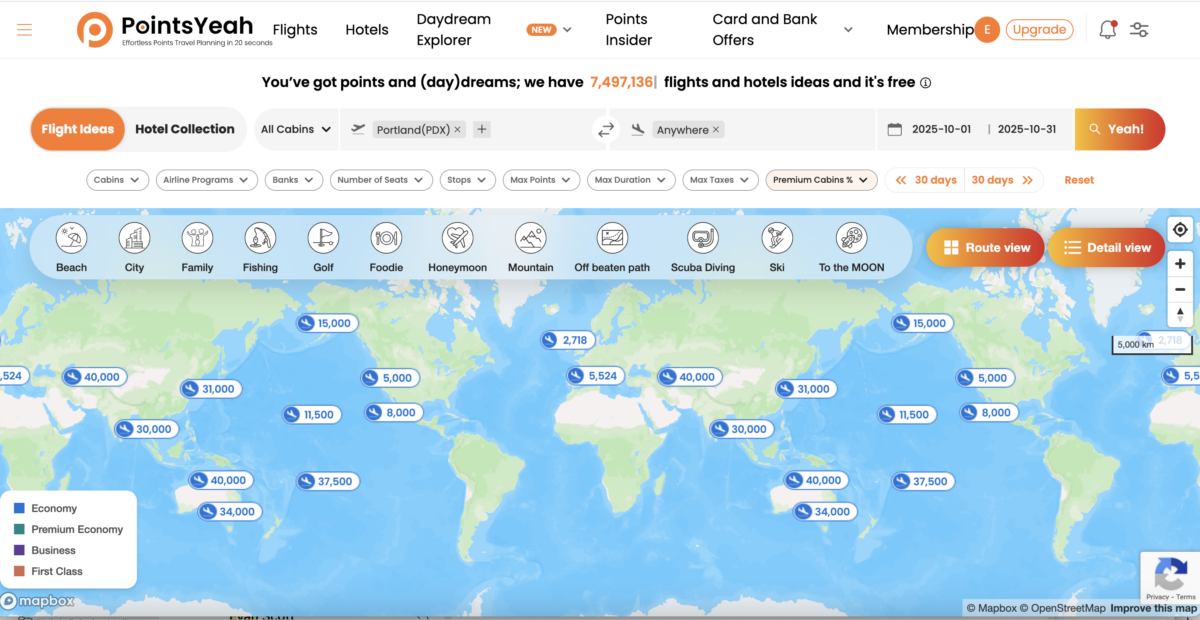The width and height of the screenshot is (1200, 620).
Task: Zoom out the map with minus
Action: 1180,289
